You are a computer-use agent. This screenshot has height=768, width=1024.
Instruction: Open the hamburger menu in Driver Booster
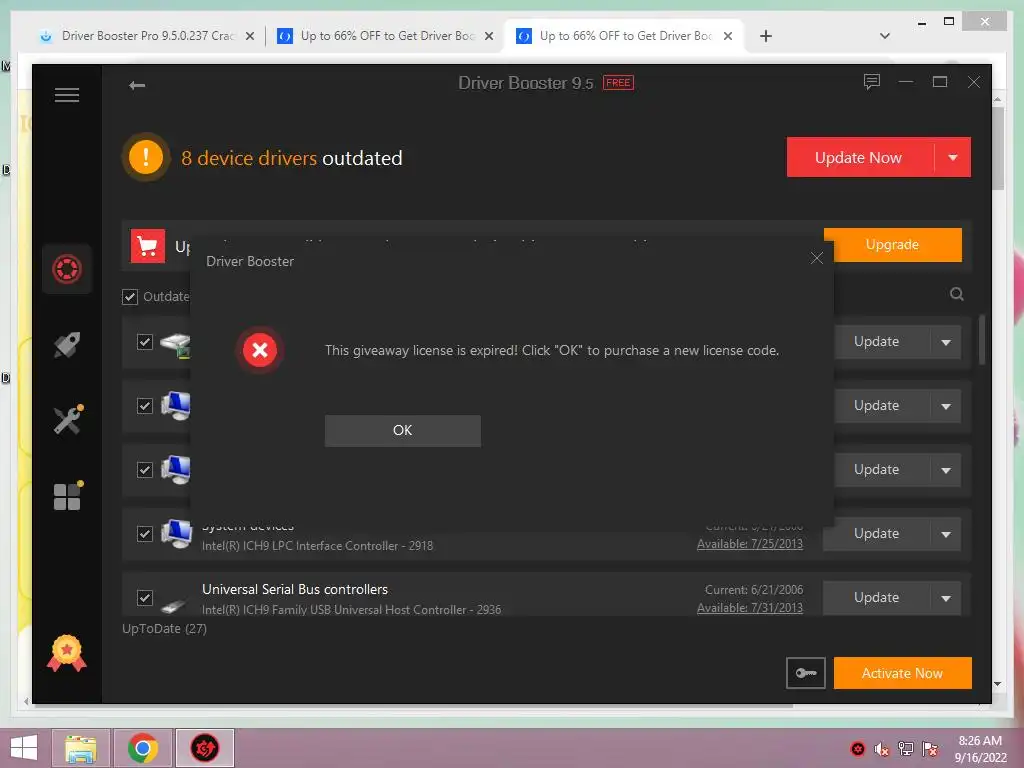click(67, 95)
